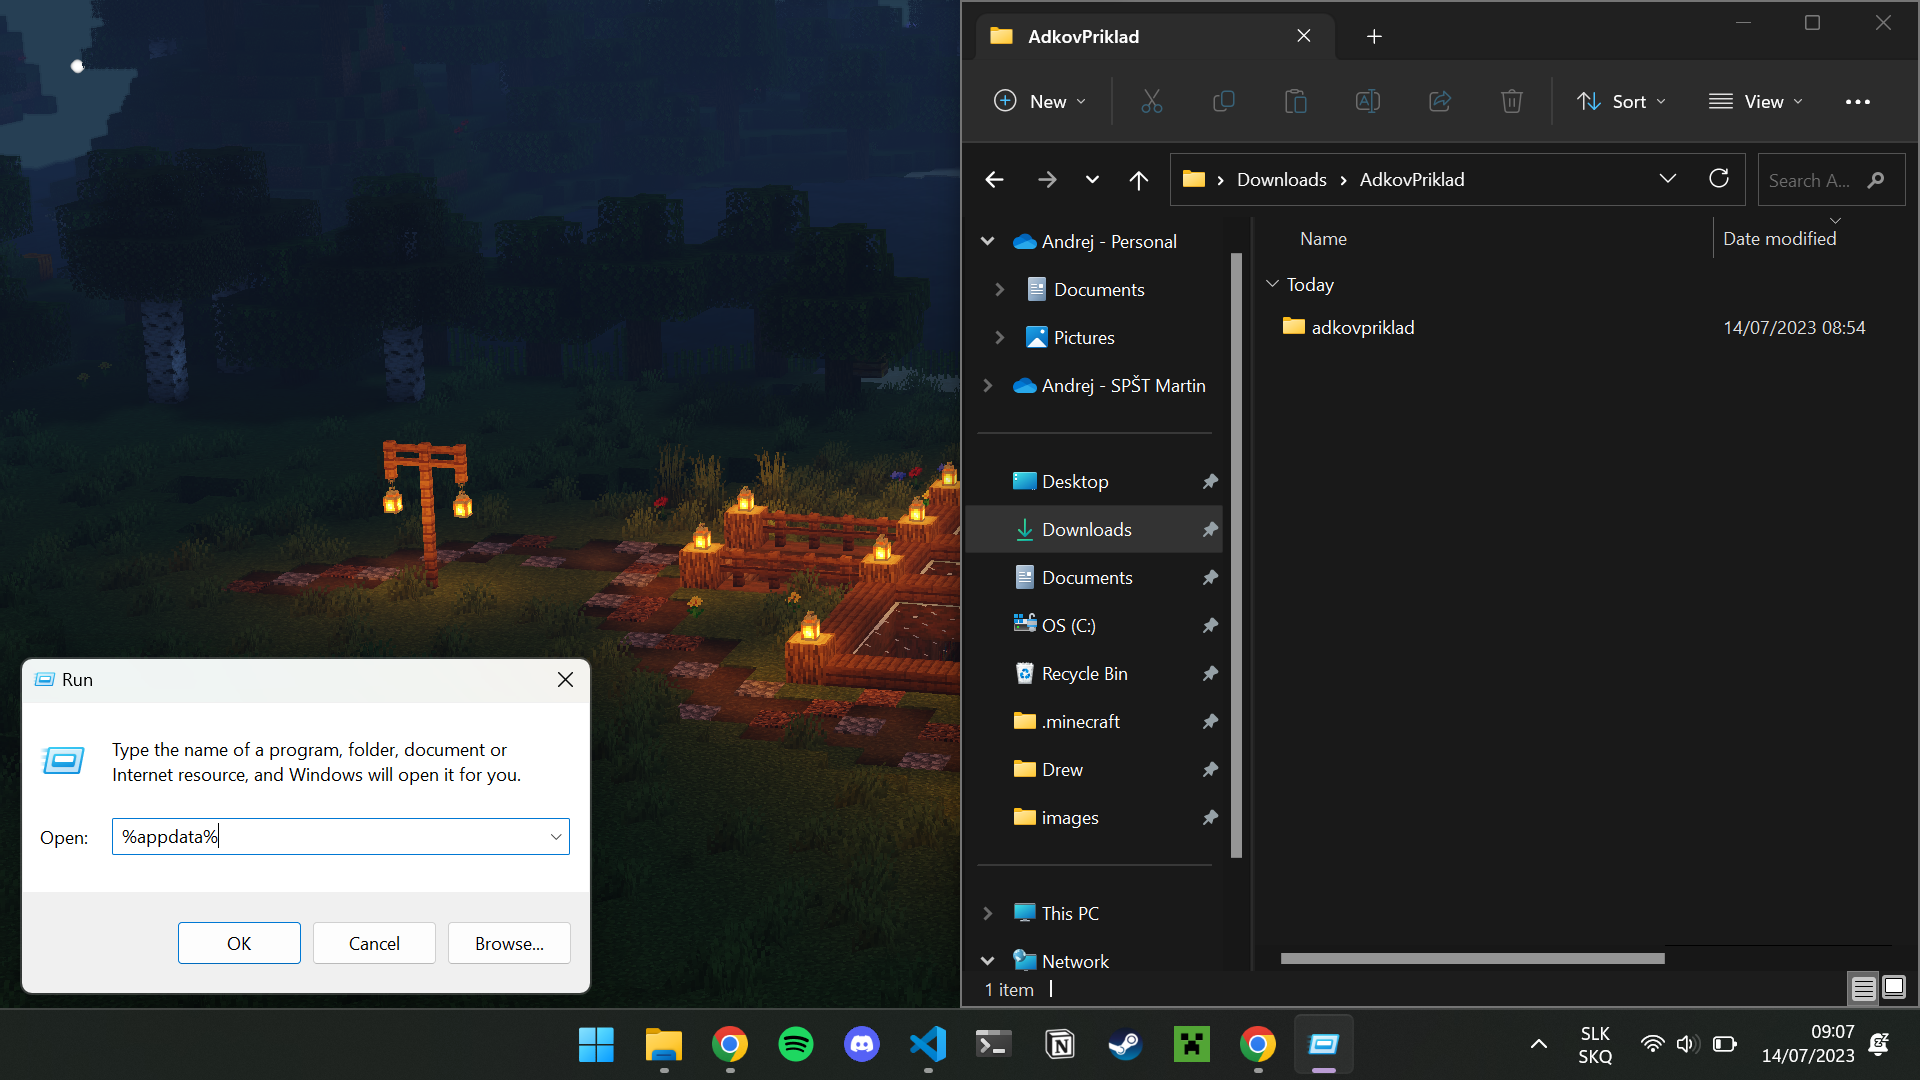Open Run dialog command history dropdown
1920x1080 pixels.
[555, 837]
